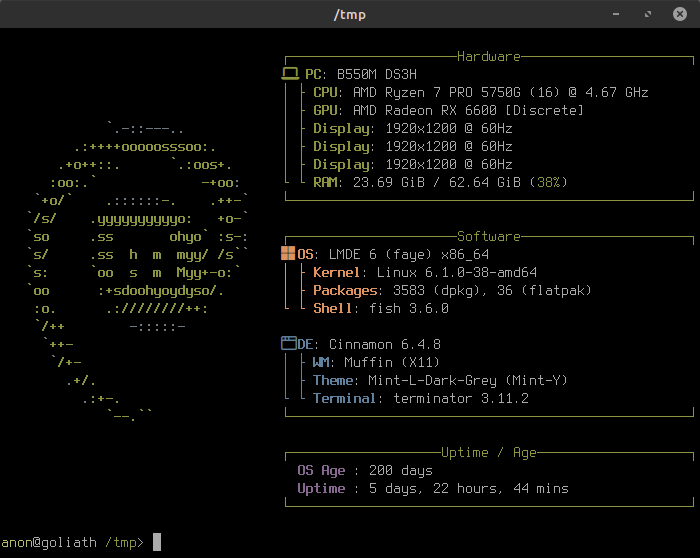Viewport: 700px width, 558px height.
Task: Click the anon@goliath /tmp> prompt
Action: pos(72,542)
